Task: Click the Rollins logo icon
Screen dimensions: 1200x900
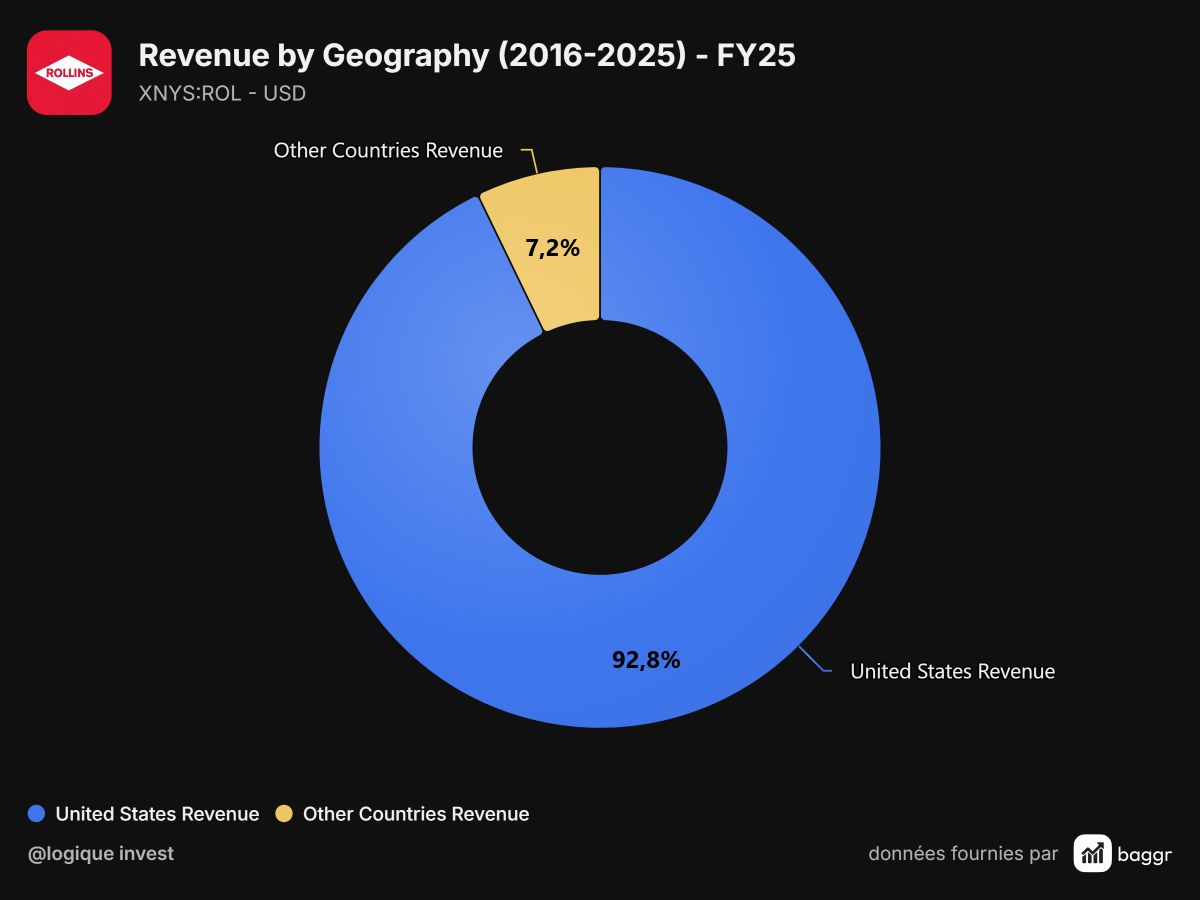Action: [x=69, y=72]
